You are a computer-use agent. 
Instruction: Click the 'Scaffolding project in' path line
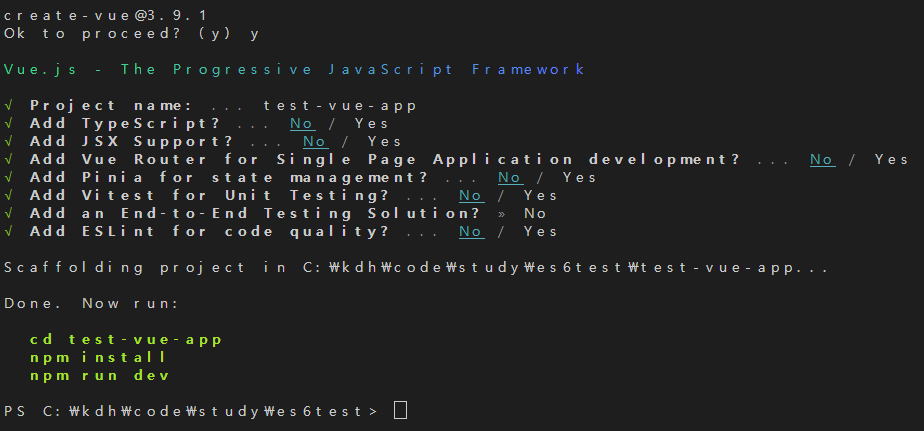pos(416,268)
